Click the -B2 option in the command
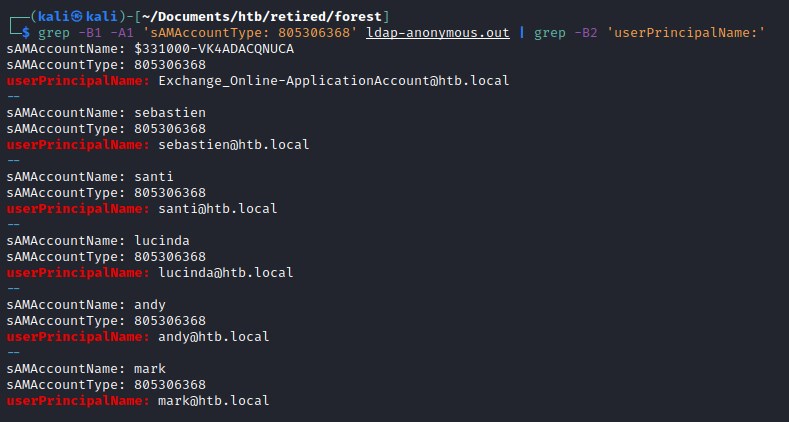The height and width of the screenshot is (422, 789). click(585, 33)
